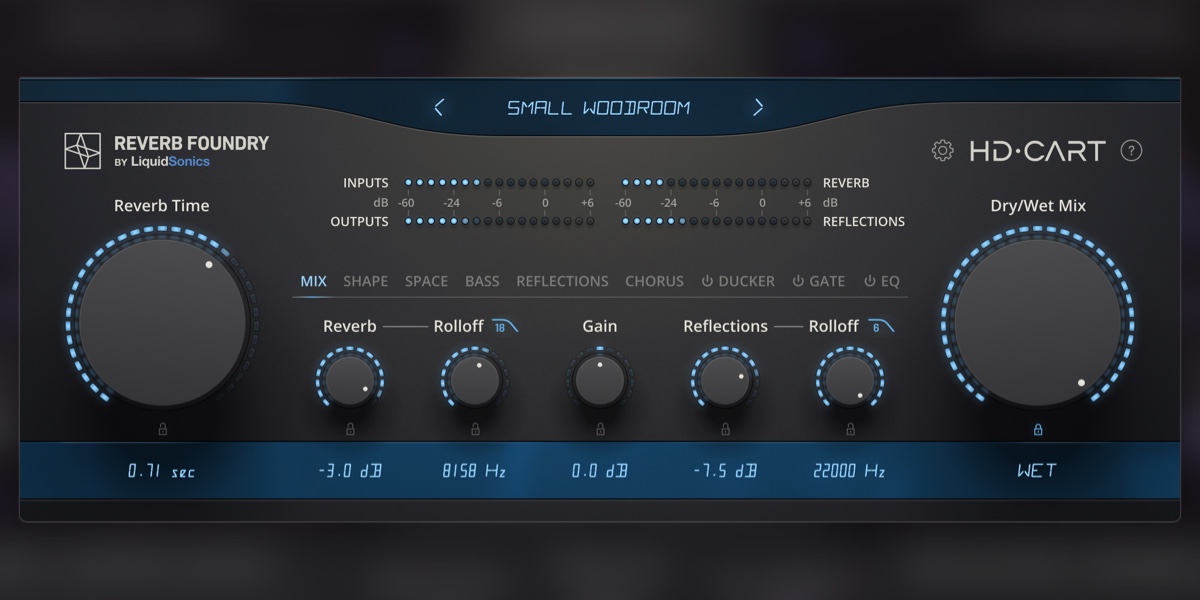Viewport: 1200px width, 600px height.
Task: Toggle the lock under Reverb Time knob
Action: 163,430
